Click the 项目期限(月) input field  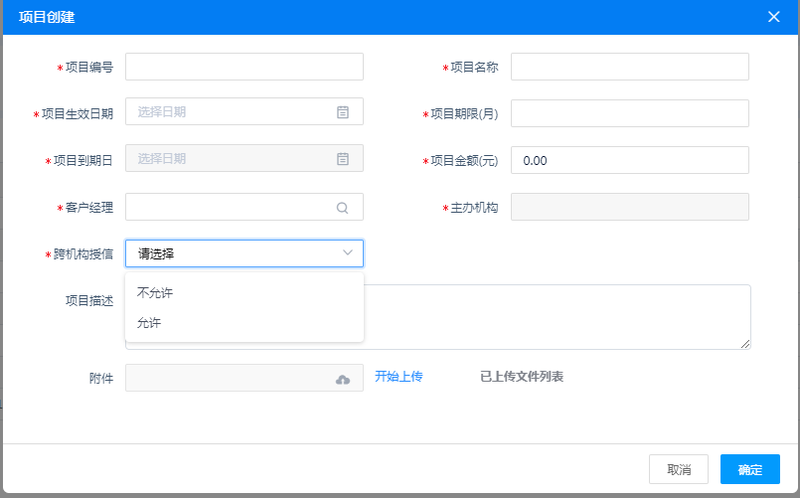(x=630, y=113)
